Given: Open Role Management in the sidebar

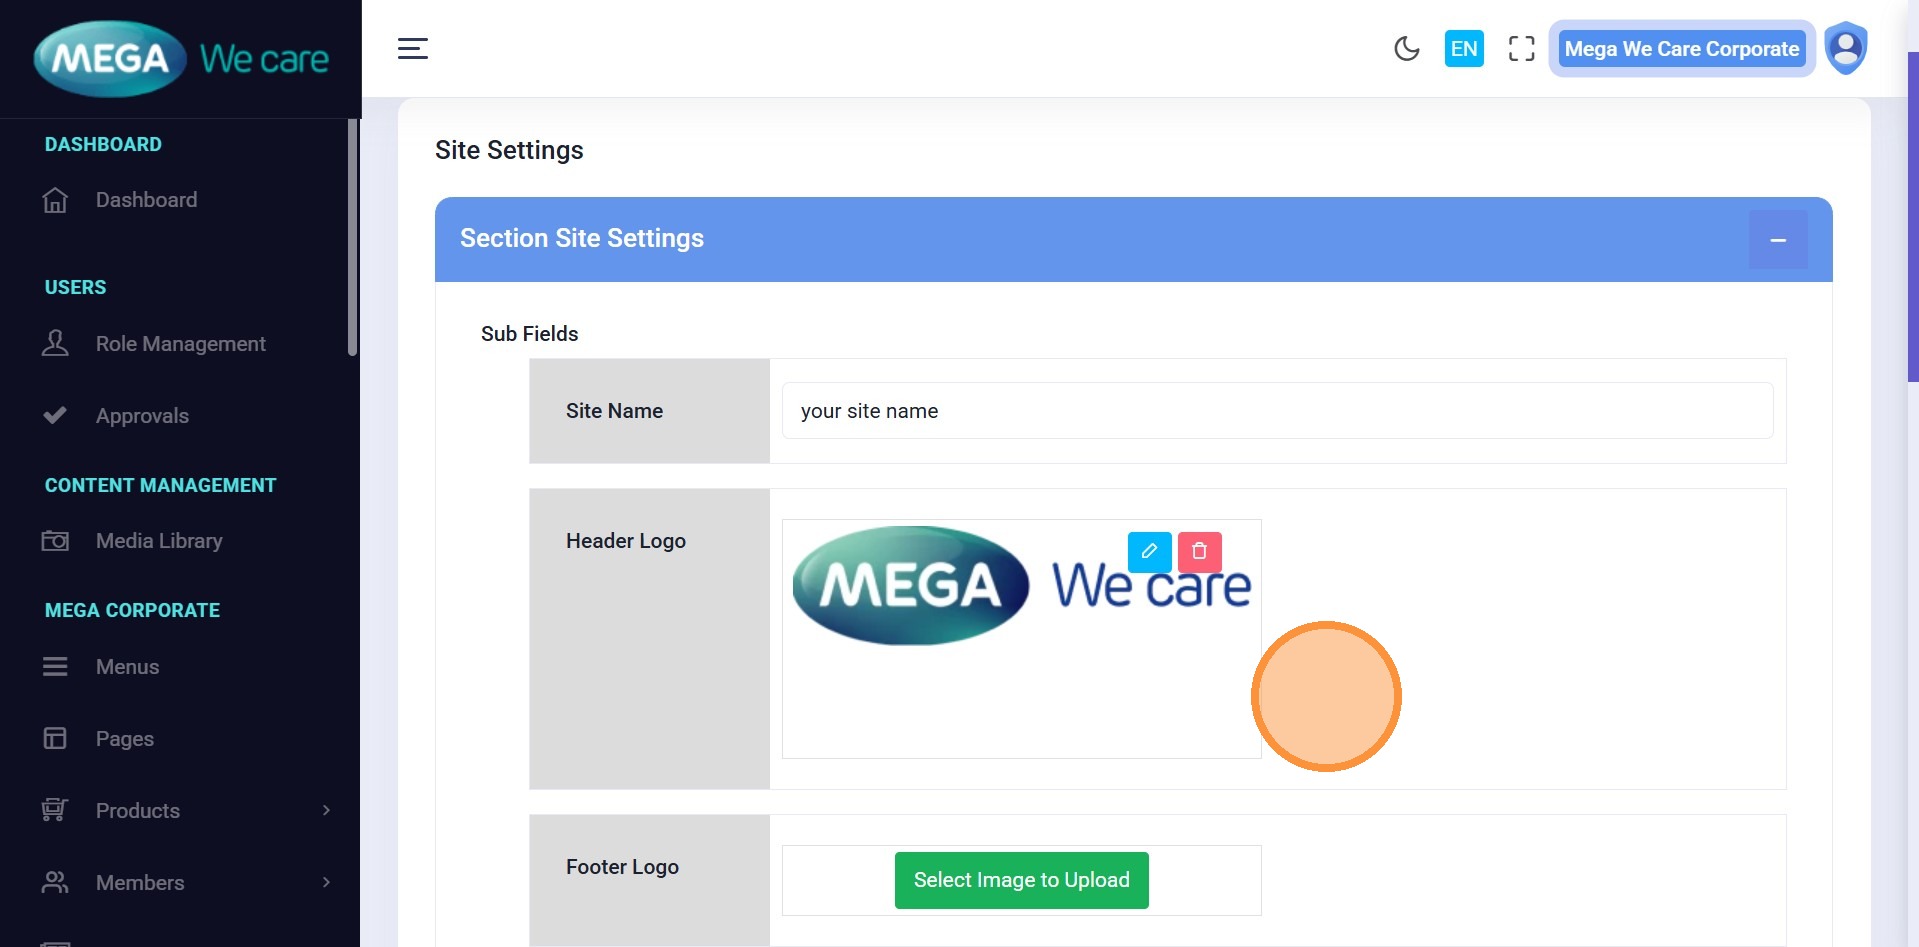Looking at the screenshot, I should tap(180, 344).
